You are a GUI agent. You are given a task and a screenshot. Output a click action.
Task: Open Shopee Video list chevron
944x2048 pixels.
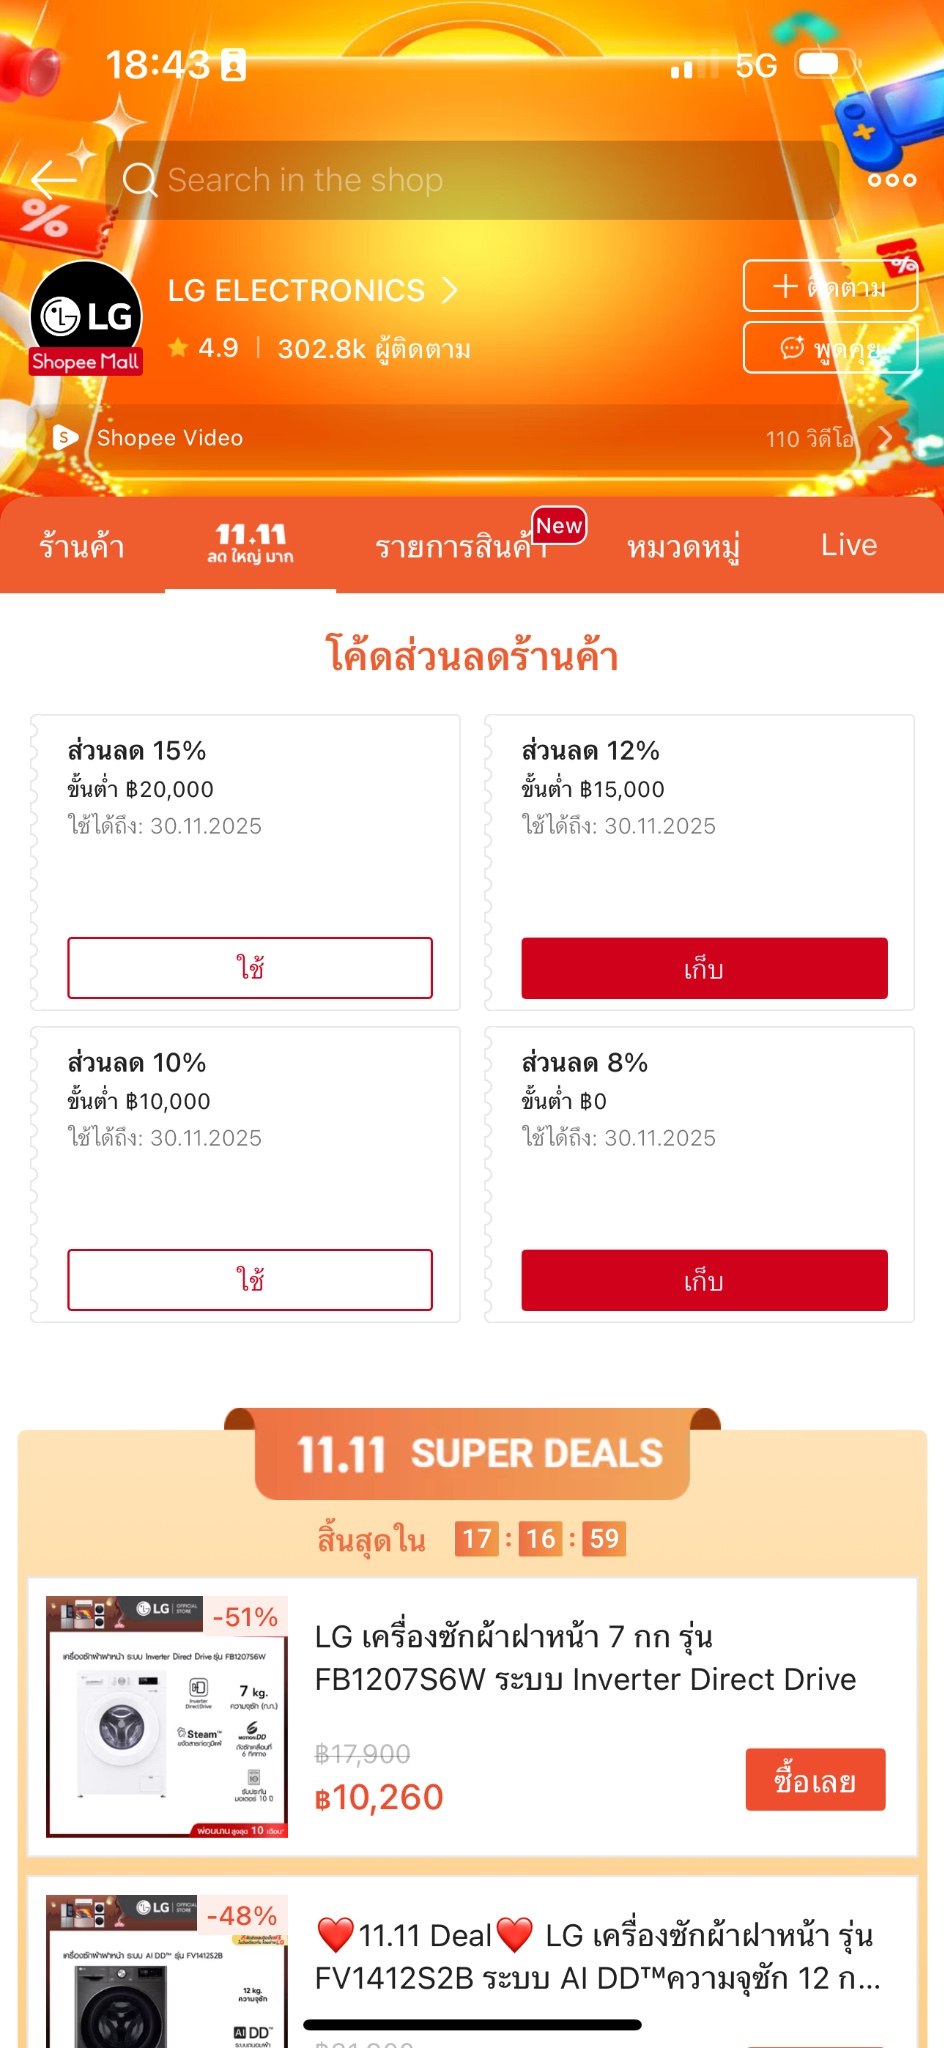click(885, 438)
